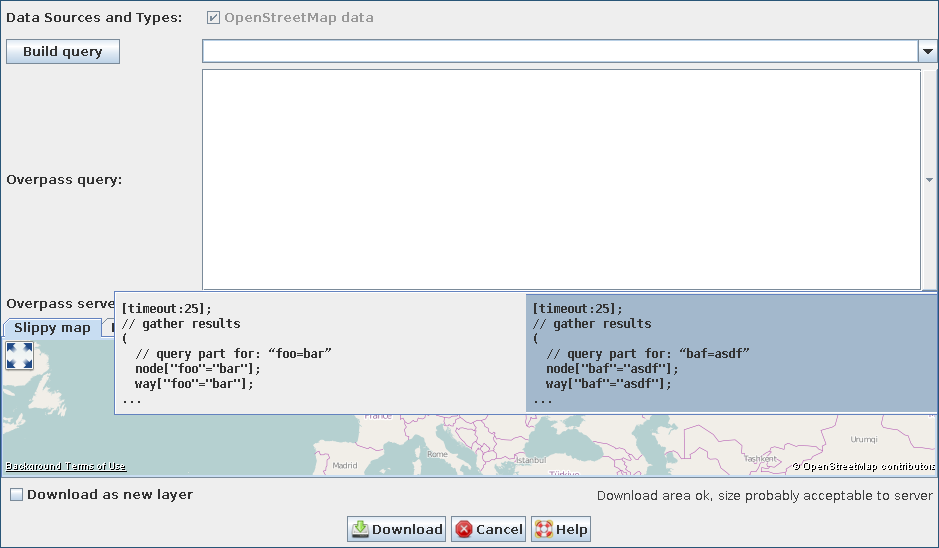Click the map near the Rome label

(x=437, y=453)
